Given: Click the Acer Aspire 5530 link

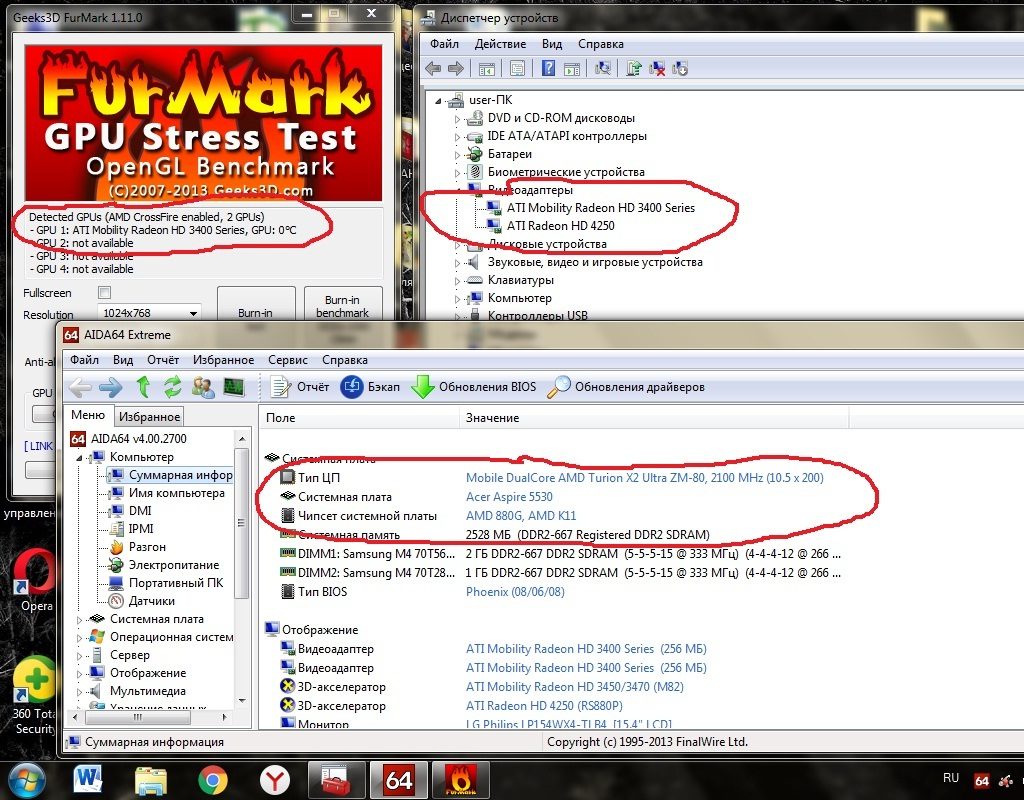Looking at the screenshot, I should click(511, 497).
